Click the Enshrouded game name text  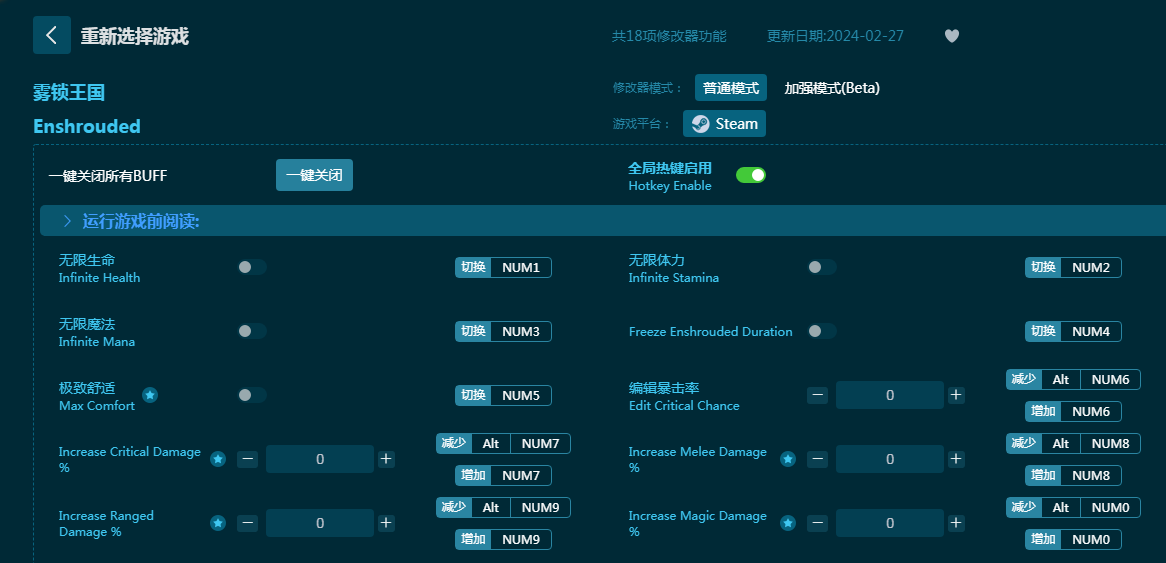[x=87, y=126]
